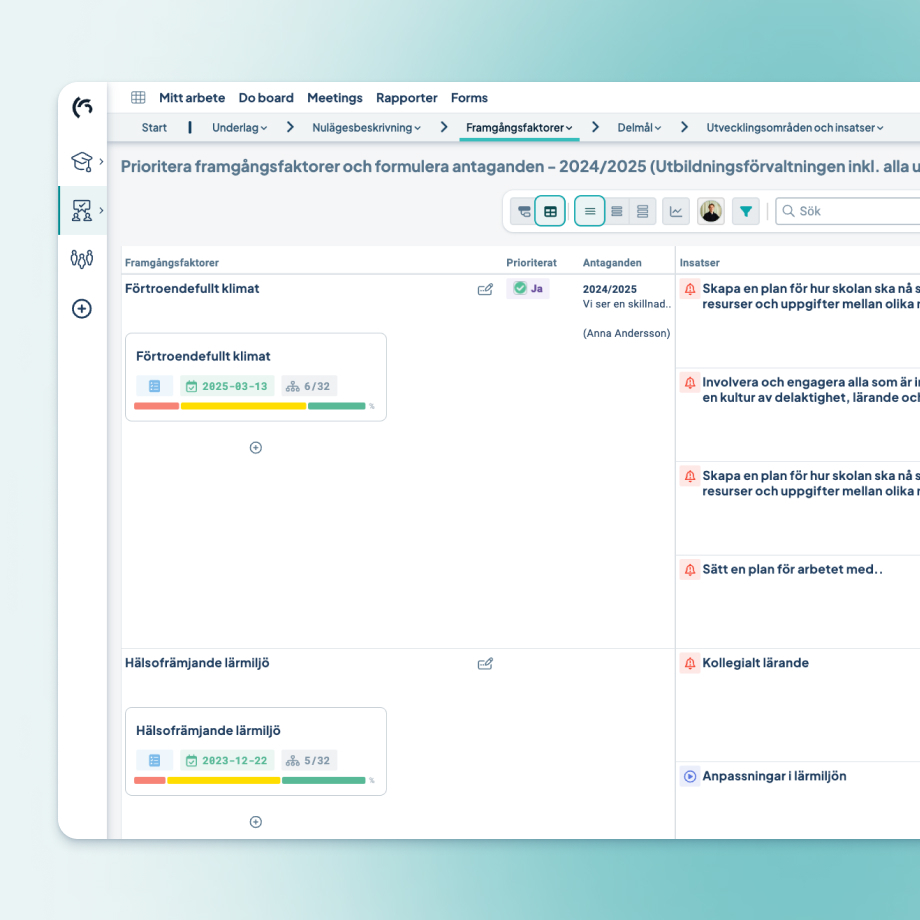Click edit icon for Hälsofrämjande lärmiljö row
This screenshot has height=920, width=920.
coord(485,663)
